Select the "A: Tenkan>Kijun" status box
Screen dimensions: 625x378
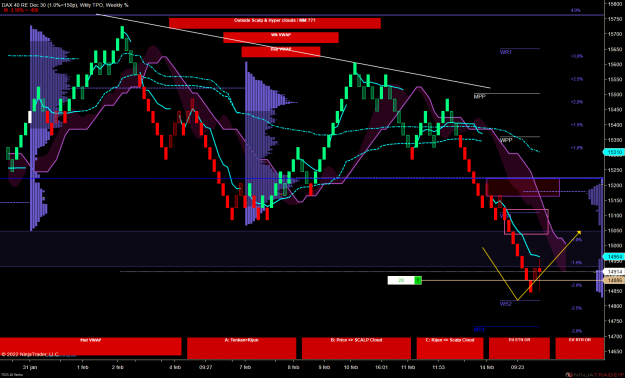click(242, 348)
